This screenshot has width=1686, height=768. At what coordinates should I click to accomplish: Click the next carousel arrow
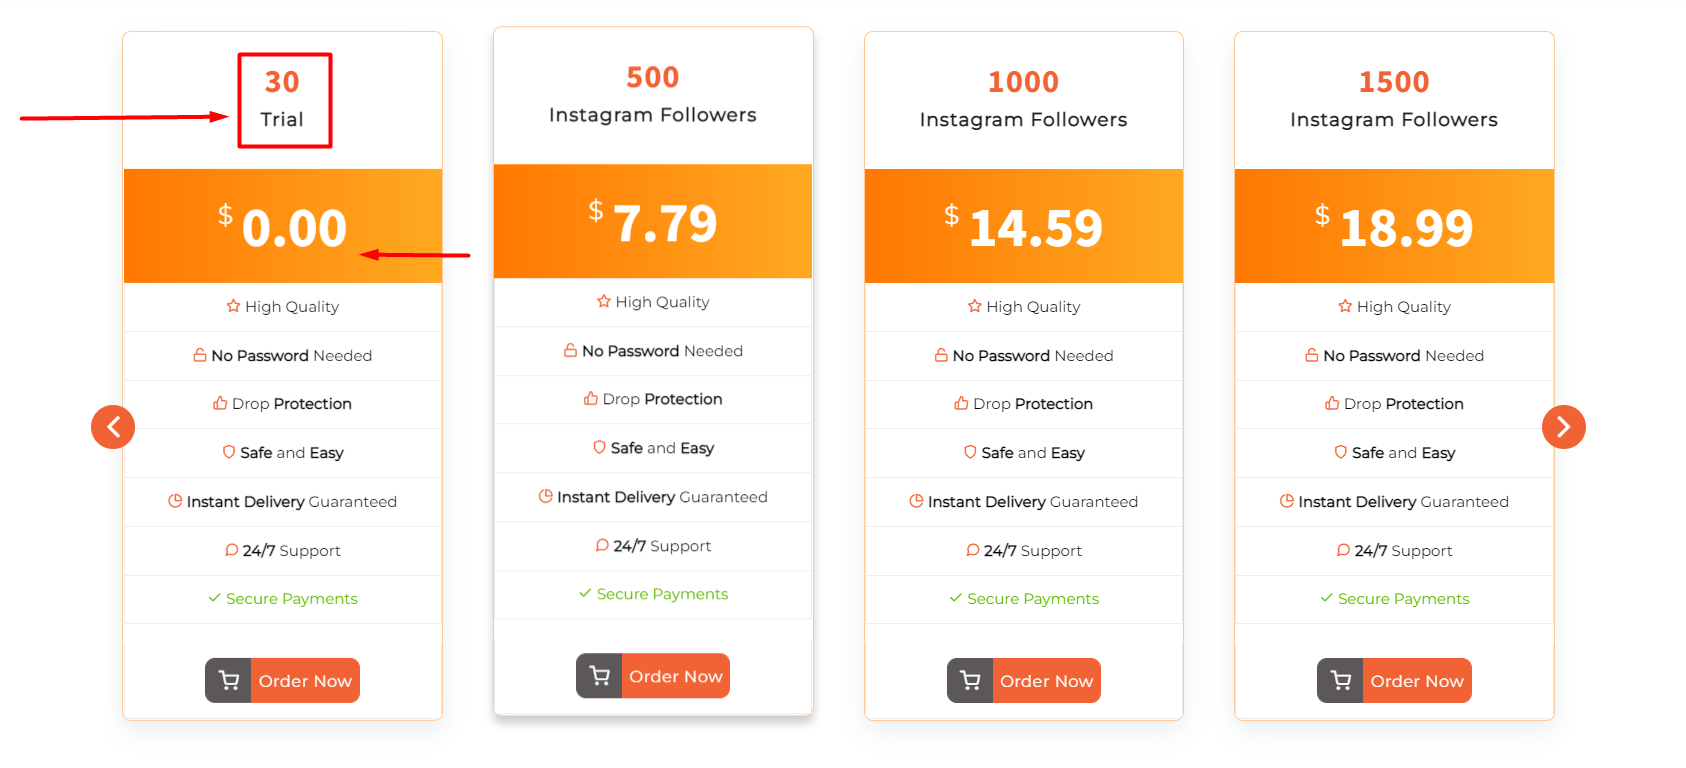coord(1563,427)
